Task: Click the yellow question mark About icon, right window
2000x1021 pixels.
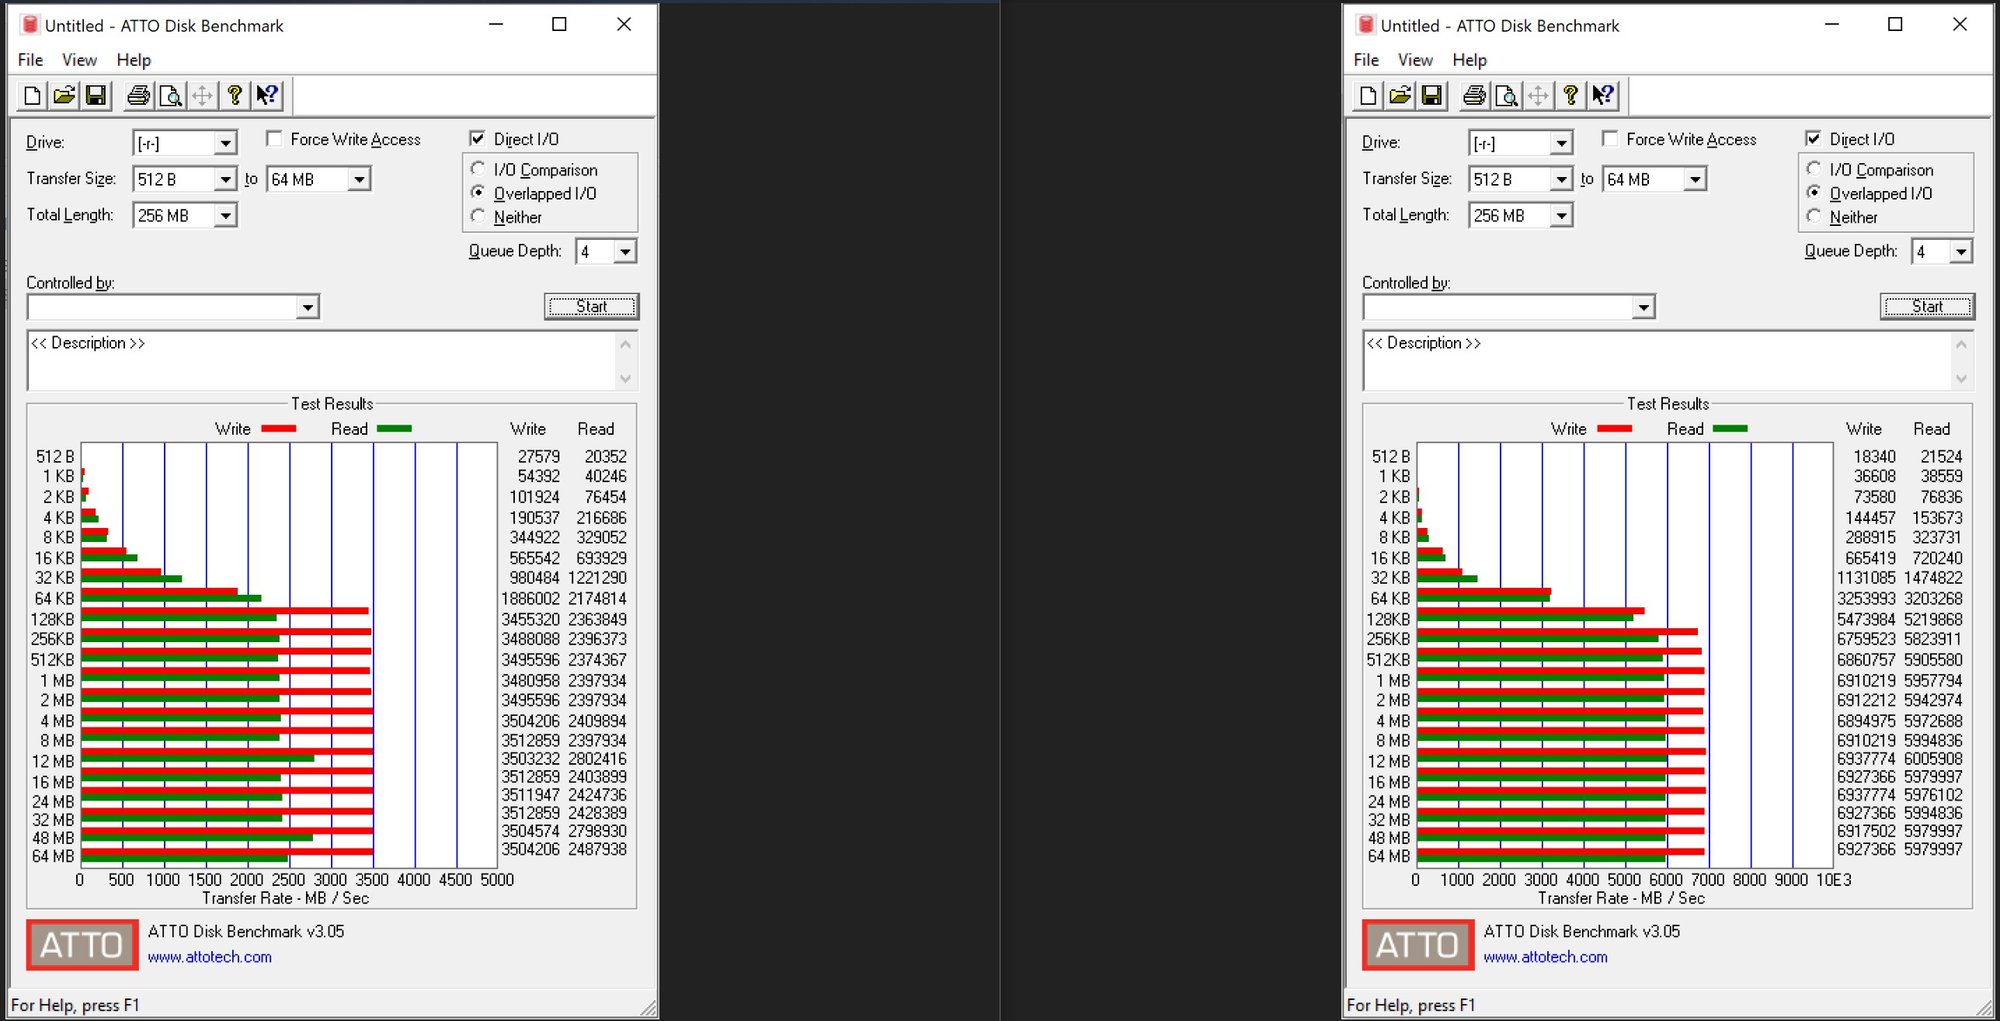Action: pos(1571,95)
